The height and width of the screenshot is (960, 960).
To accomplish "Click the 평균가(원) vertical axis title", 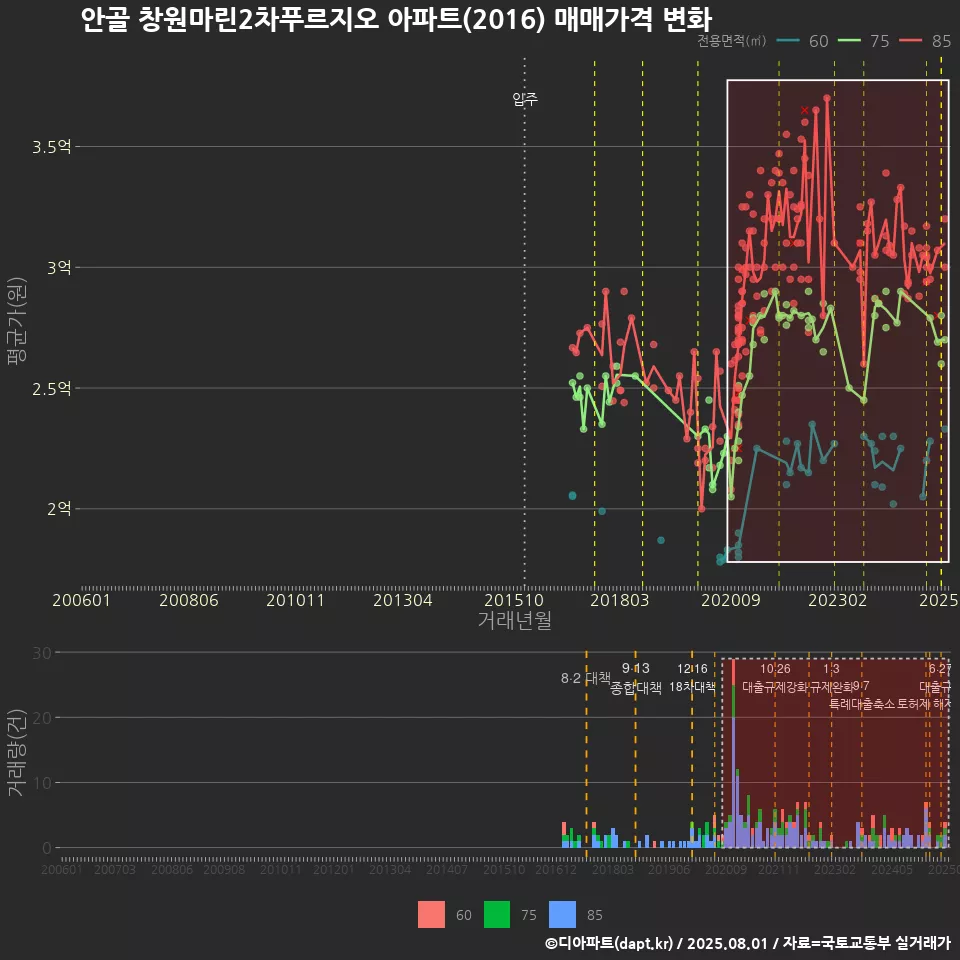I will pyautogui.click(x=17, y=321).
